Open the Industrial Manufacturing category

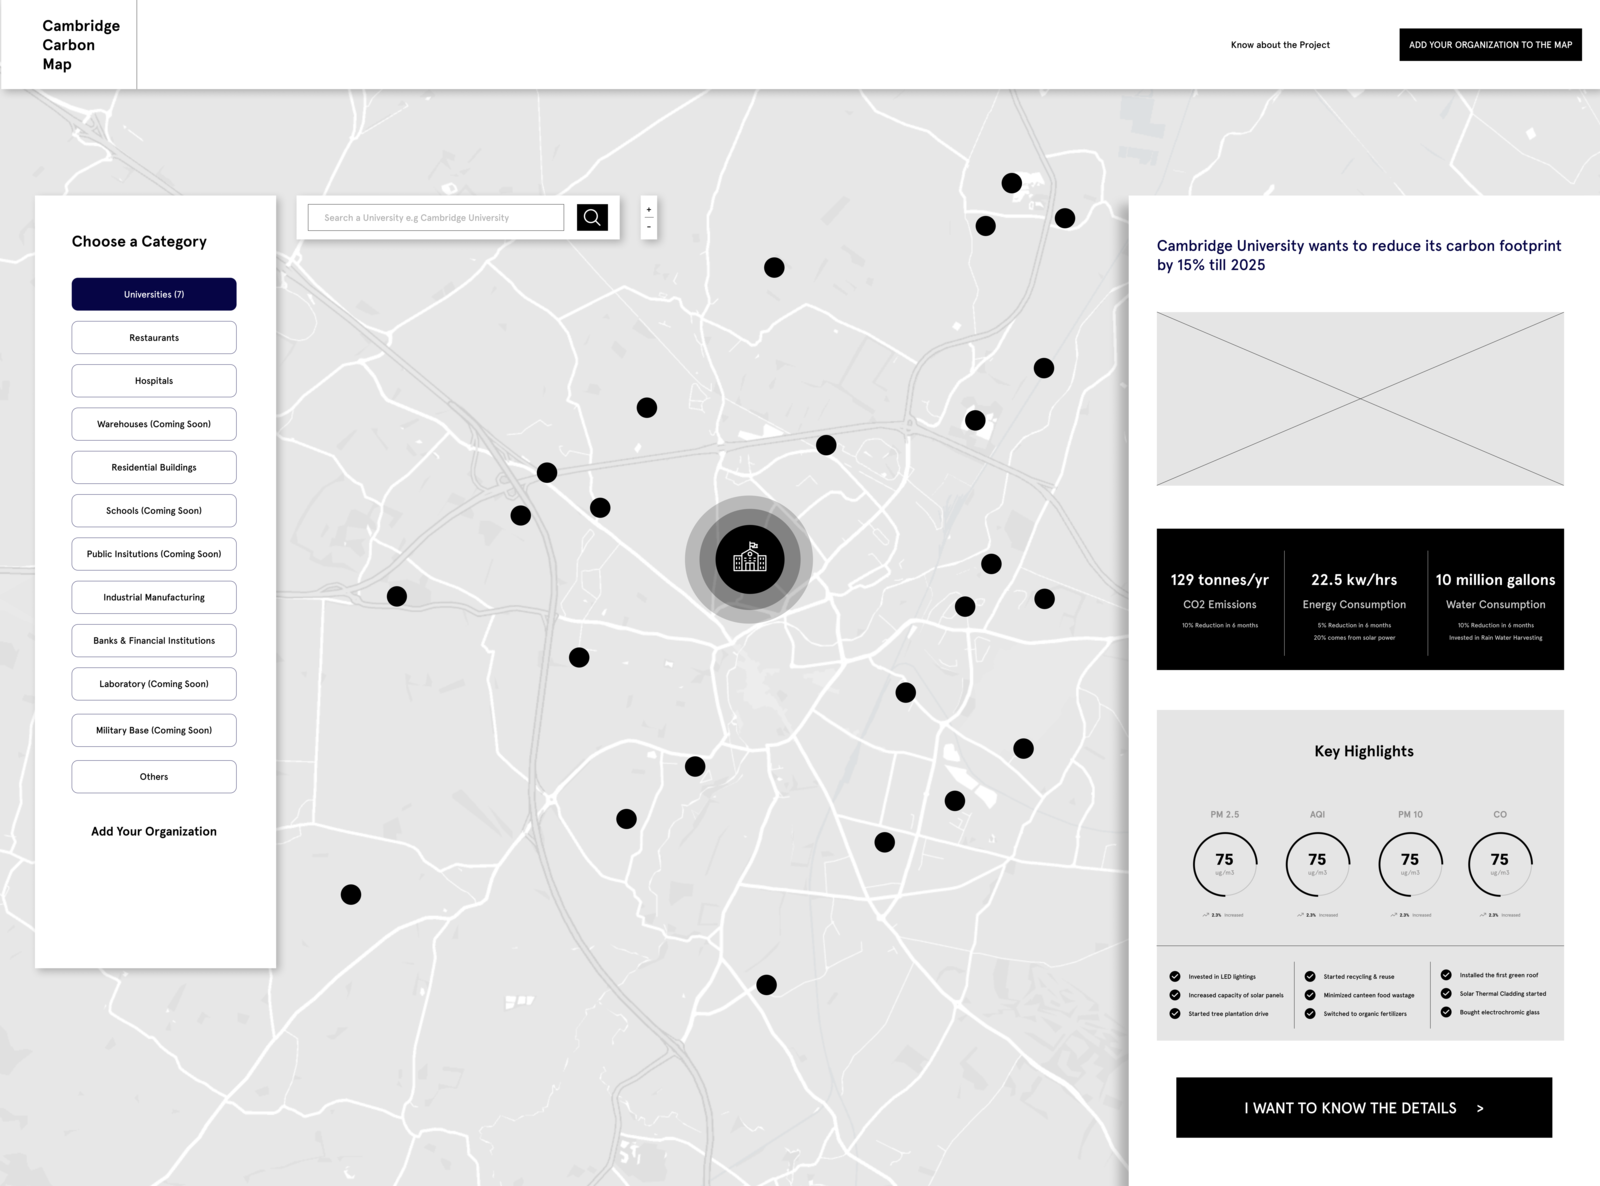tap(153, 597)
